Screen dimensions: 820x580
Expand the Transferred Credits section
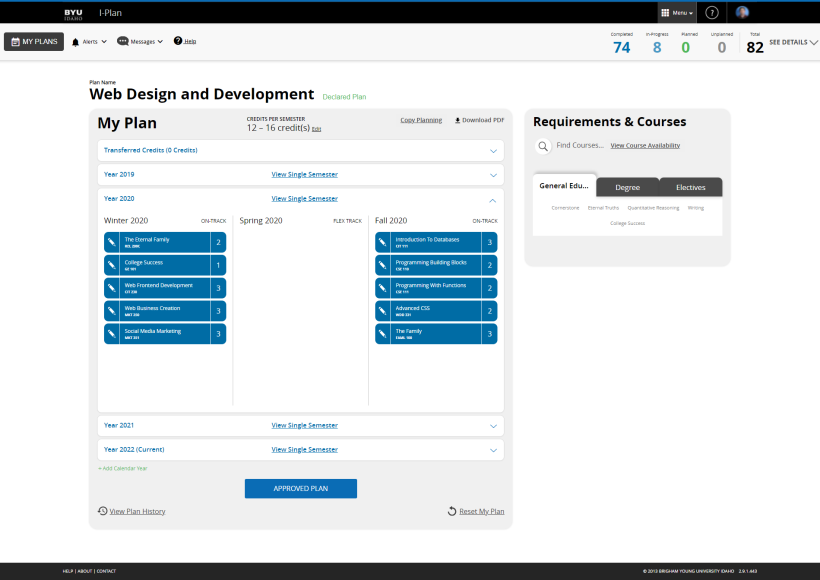click(493, 151)
